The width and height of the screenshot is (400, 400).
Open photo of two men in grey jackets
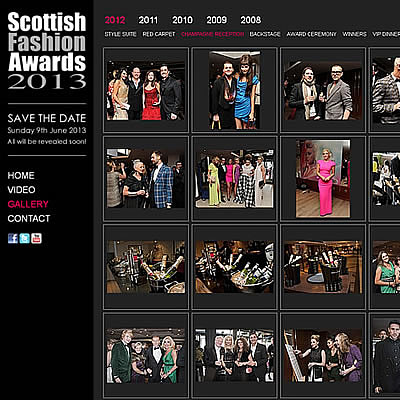pos(323,90)
